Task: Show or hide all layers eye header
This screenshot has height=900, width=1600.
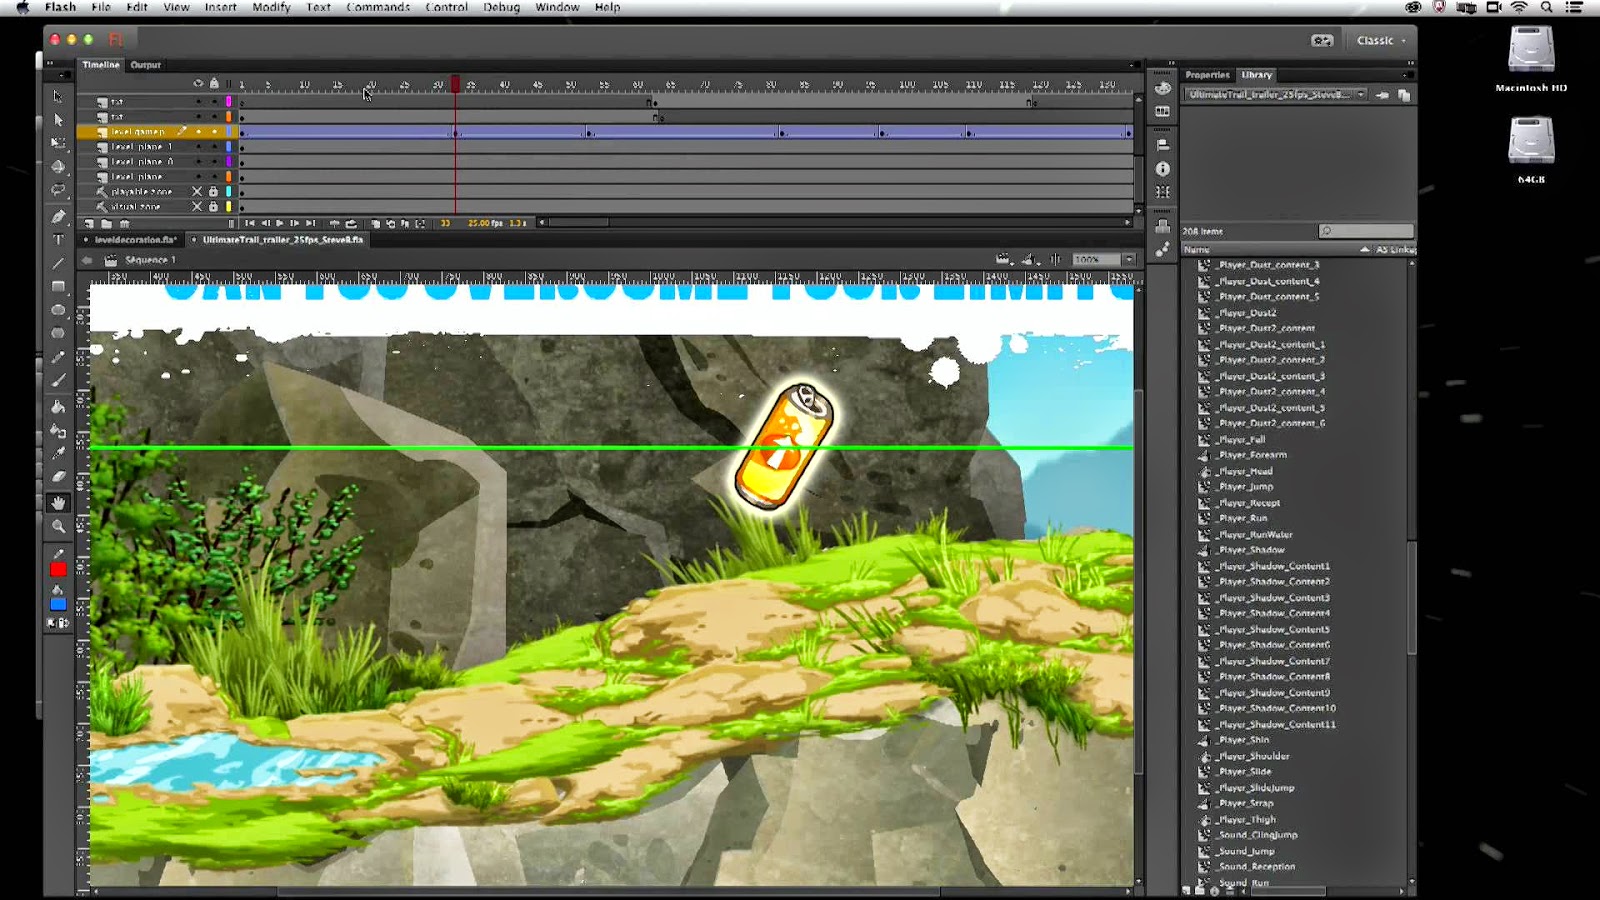Action: pos(198,84)
